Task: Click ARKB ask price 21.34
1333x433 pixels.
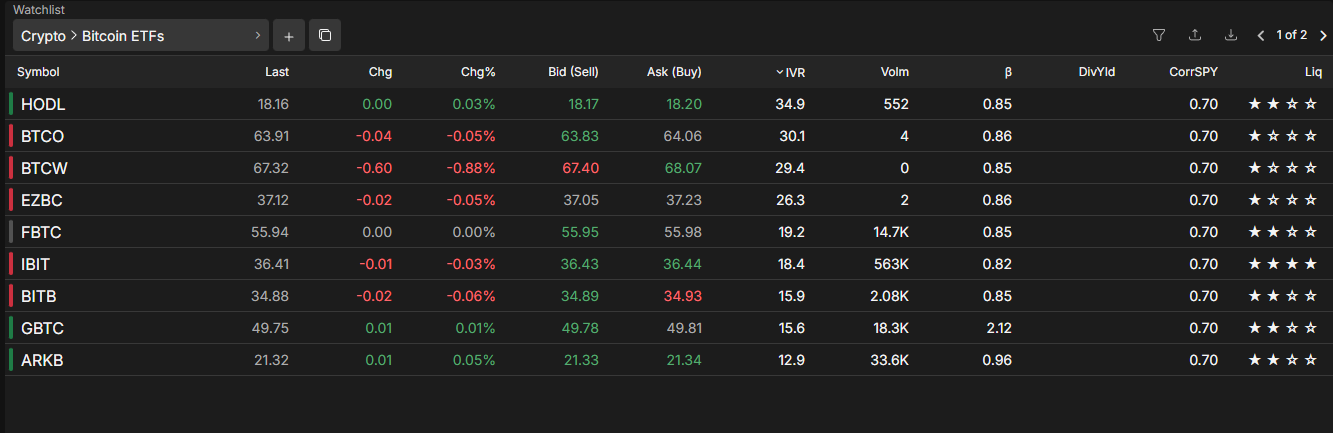Action: pyautogui.click(x=685, y=360)
